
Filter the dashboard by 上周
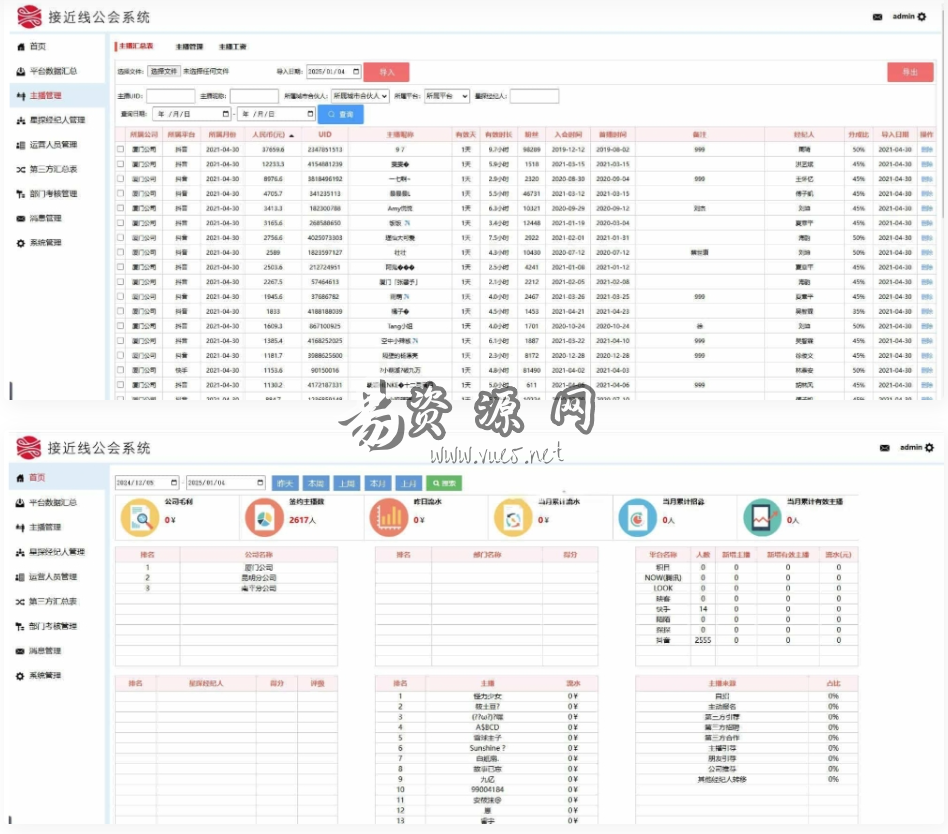point(347,483)
